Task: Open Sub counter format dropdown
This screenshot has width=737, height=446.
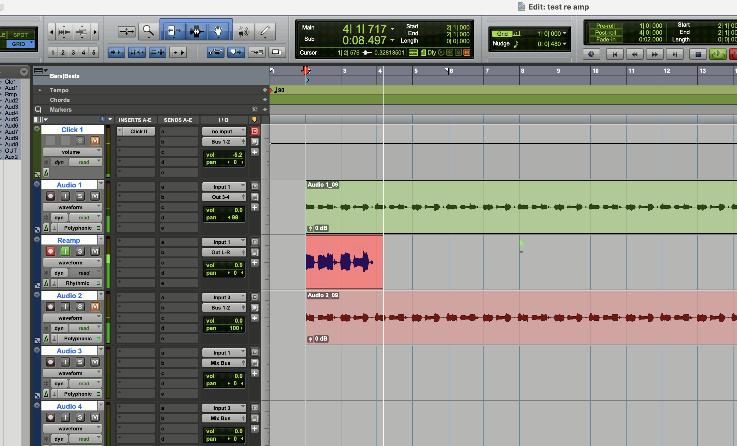Action: coord(393,40)
